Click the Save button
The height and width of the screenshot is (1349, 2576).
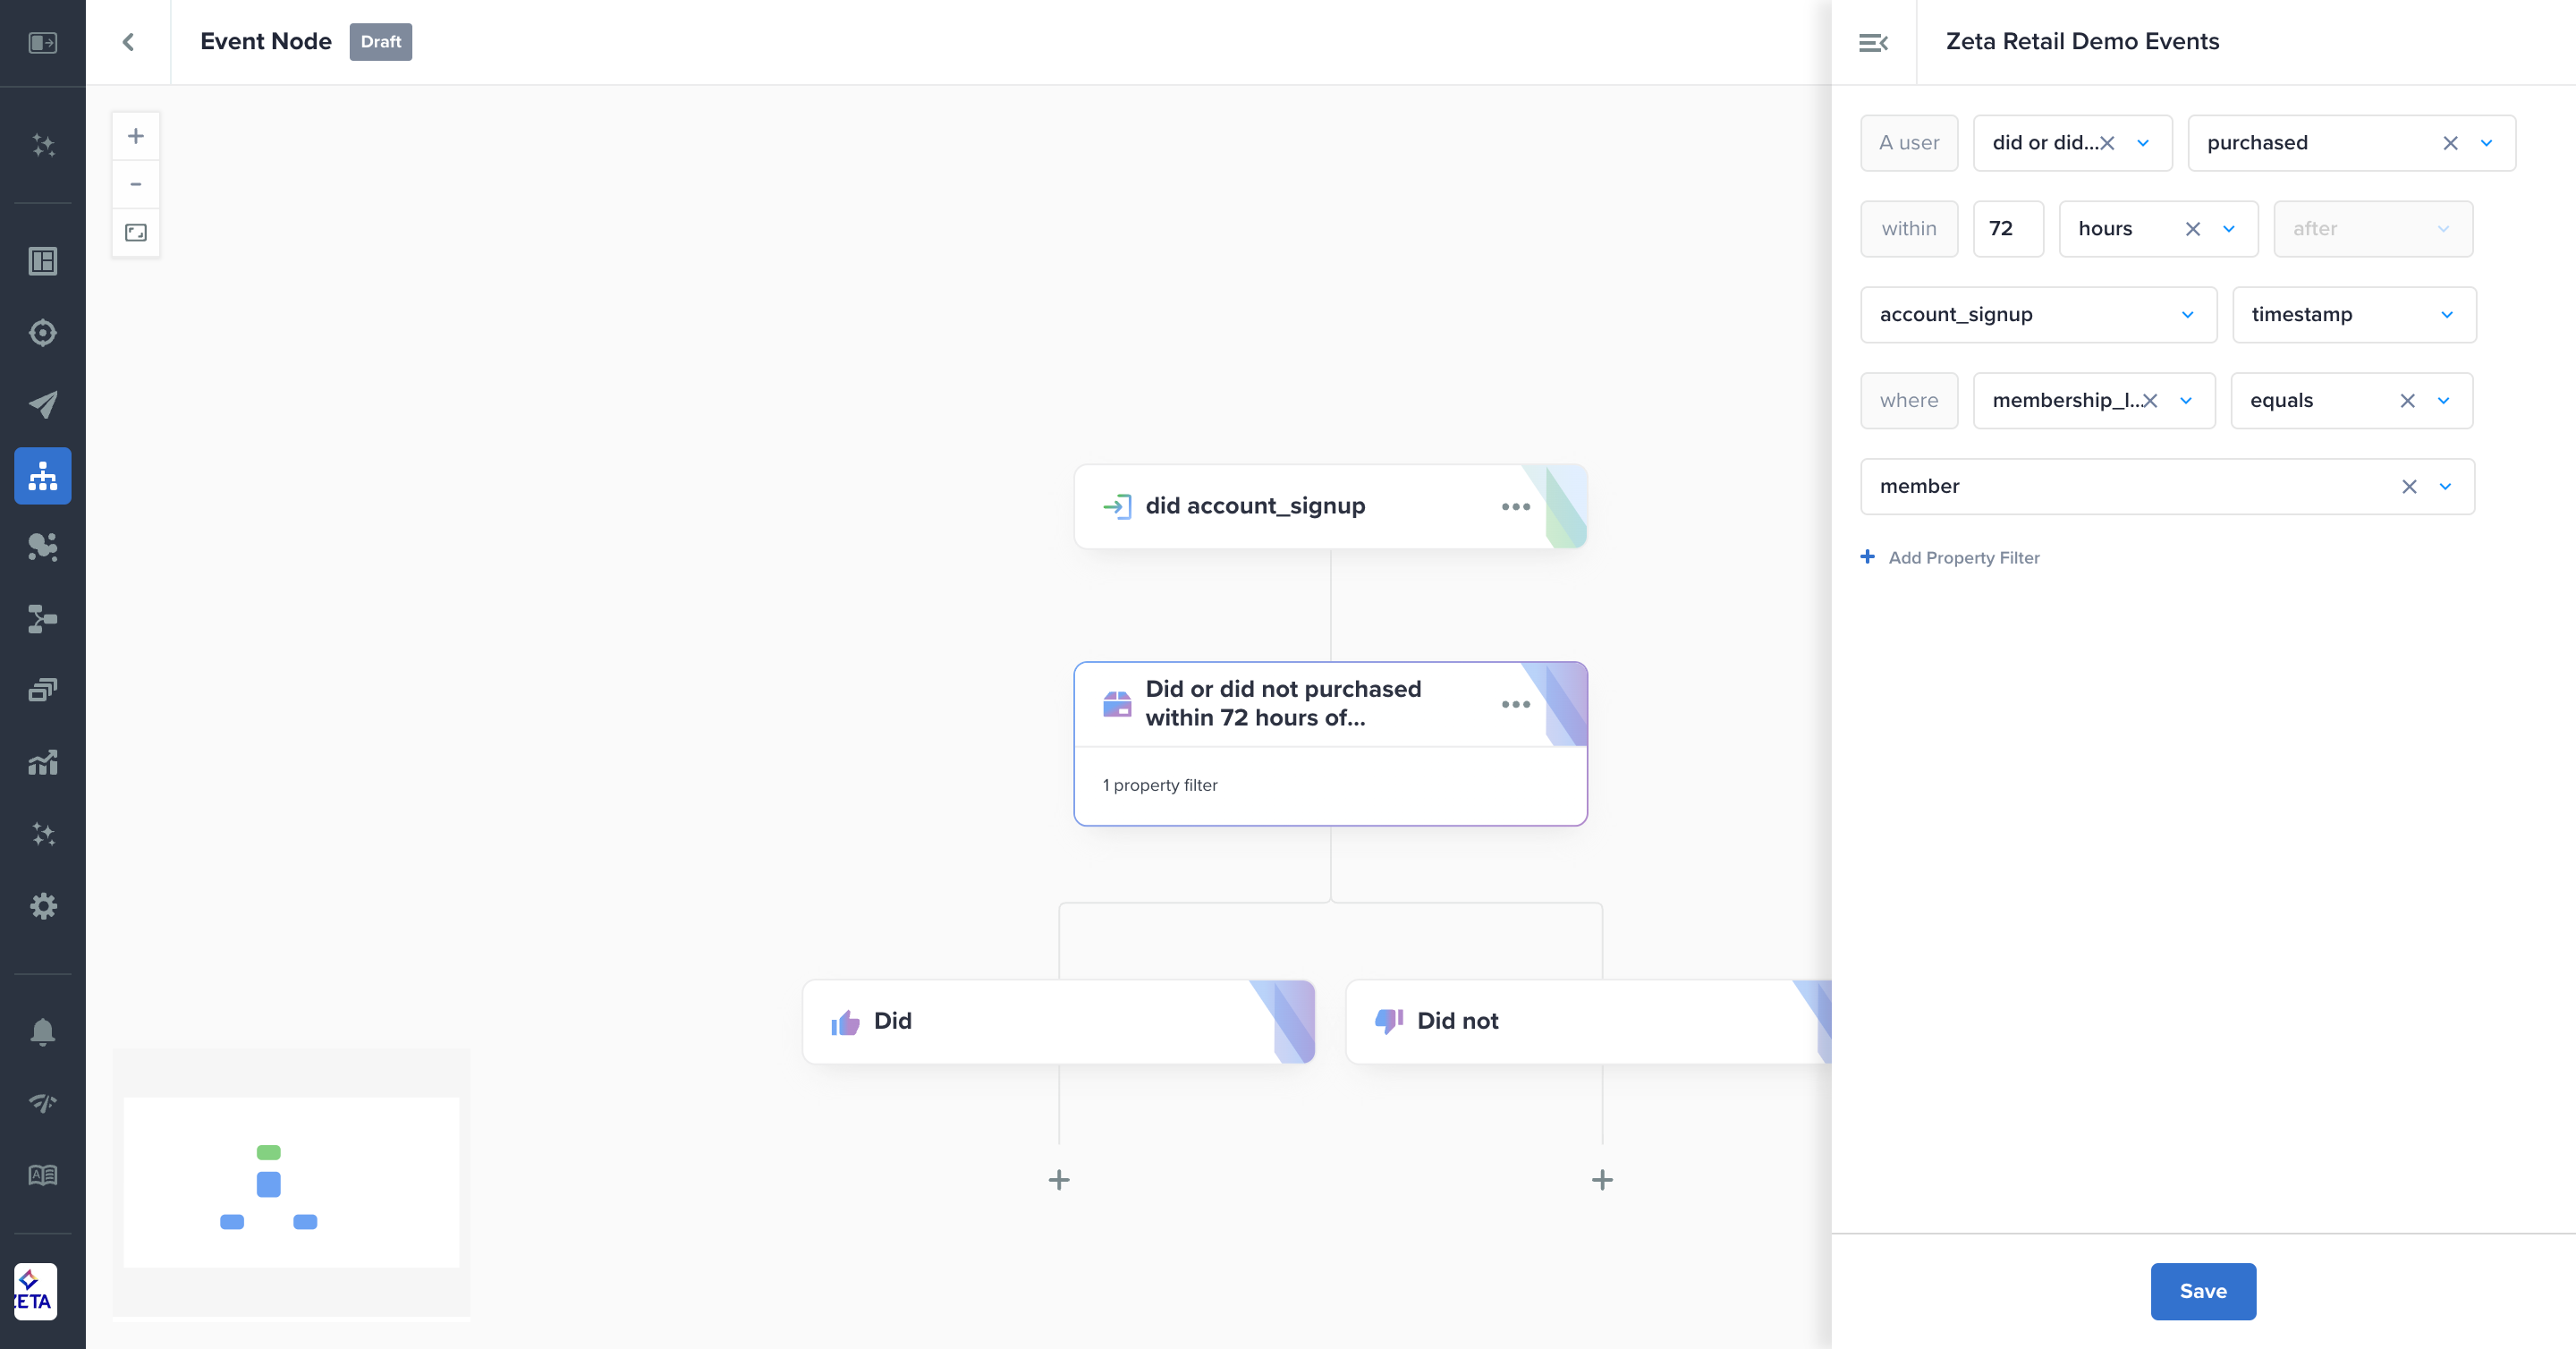pos(2202,1291)
